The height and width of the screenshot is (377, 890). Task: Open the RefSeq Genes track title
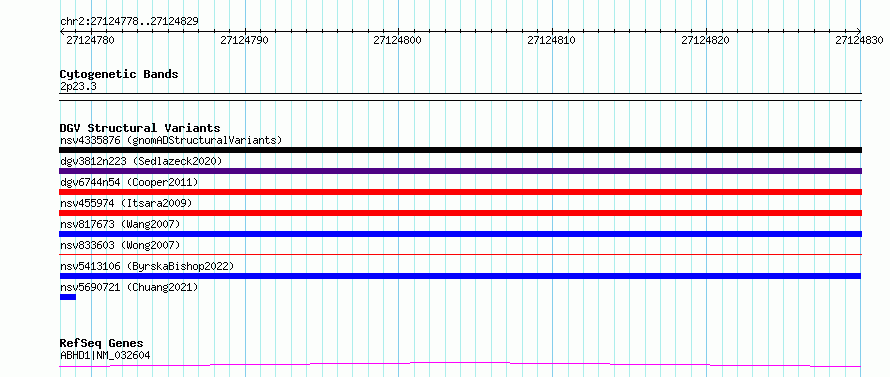[x=101, y=343]
